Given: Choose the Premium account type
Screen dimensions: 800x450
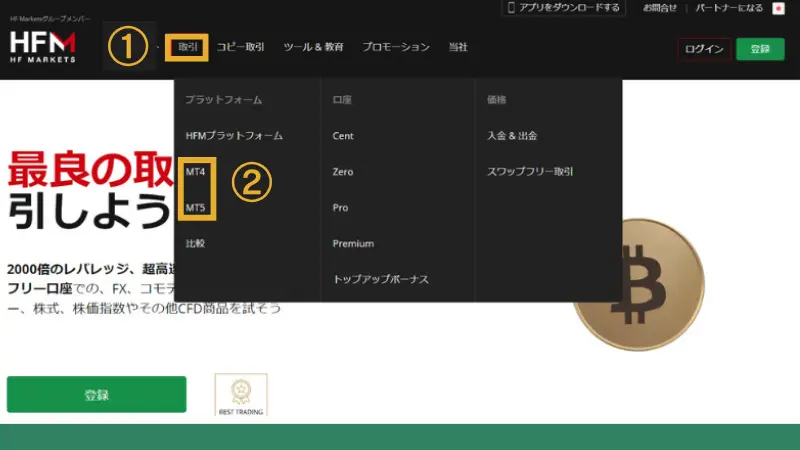Looking at the screenshot, I should (353, 243).
